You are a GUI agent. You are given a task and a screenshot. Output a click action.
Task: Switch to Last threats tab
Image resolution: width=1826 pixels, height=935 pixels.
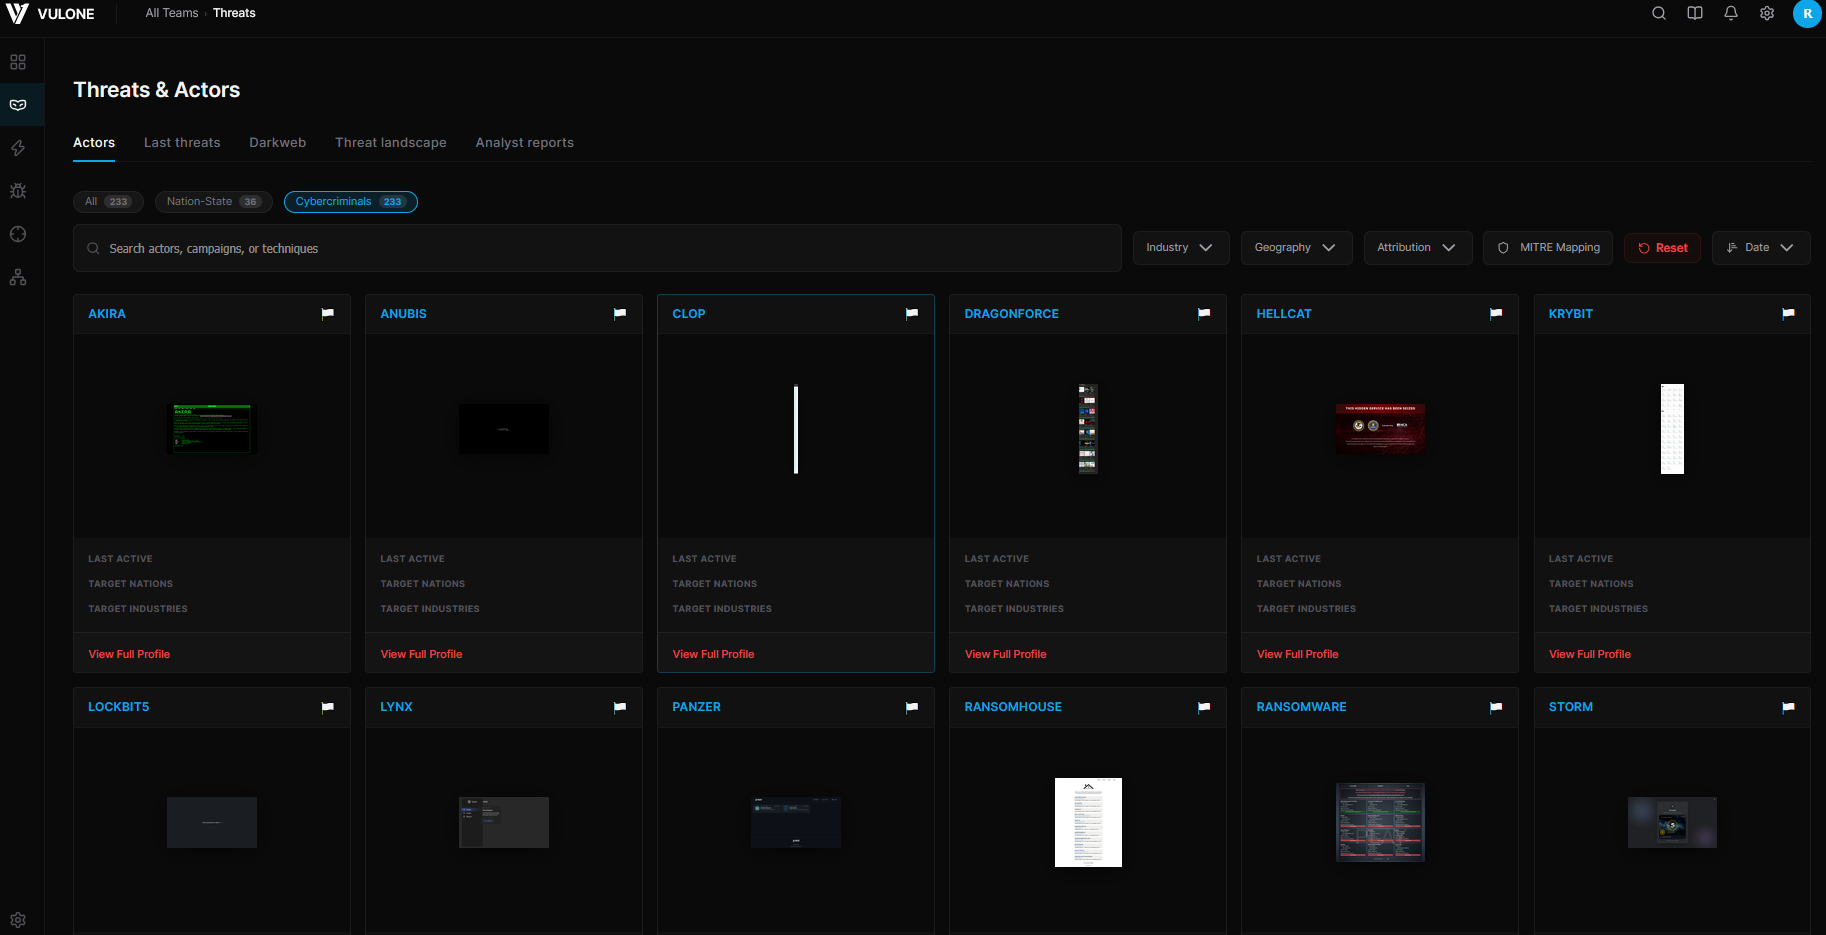pyautogui.click(x=182, y=143)
